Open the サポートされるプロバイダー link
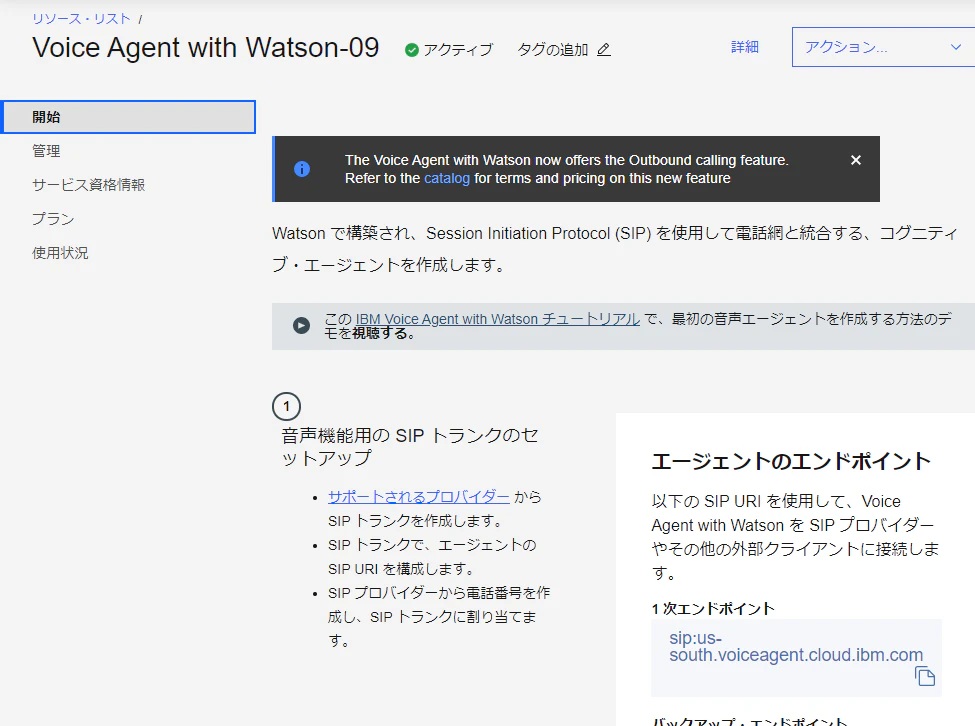Viewport: 975px width, 726px height. point(419,497)
